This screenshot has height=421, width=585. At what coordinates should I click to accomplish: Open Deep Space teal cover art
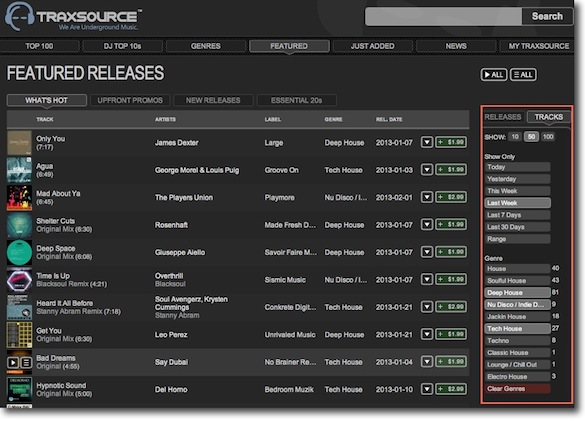[19, 252]
